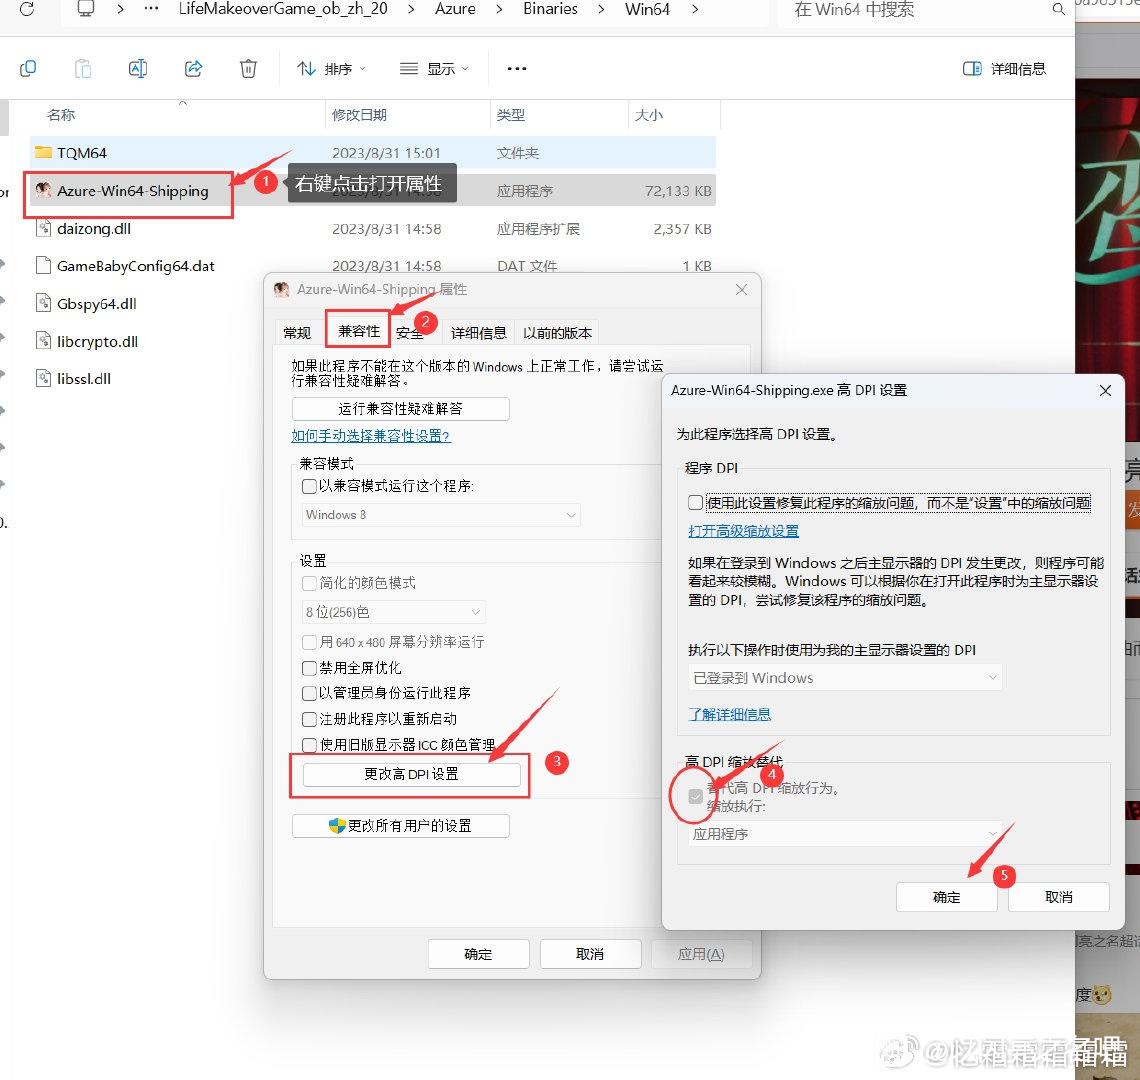Select the TQM64 folder icon

tap(44, 152)
